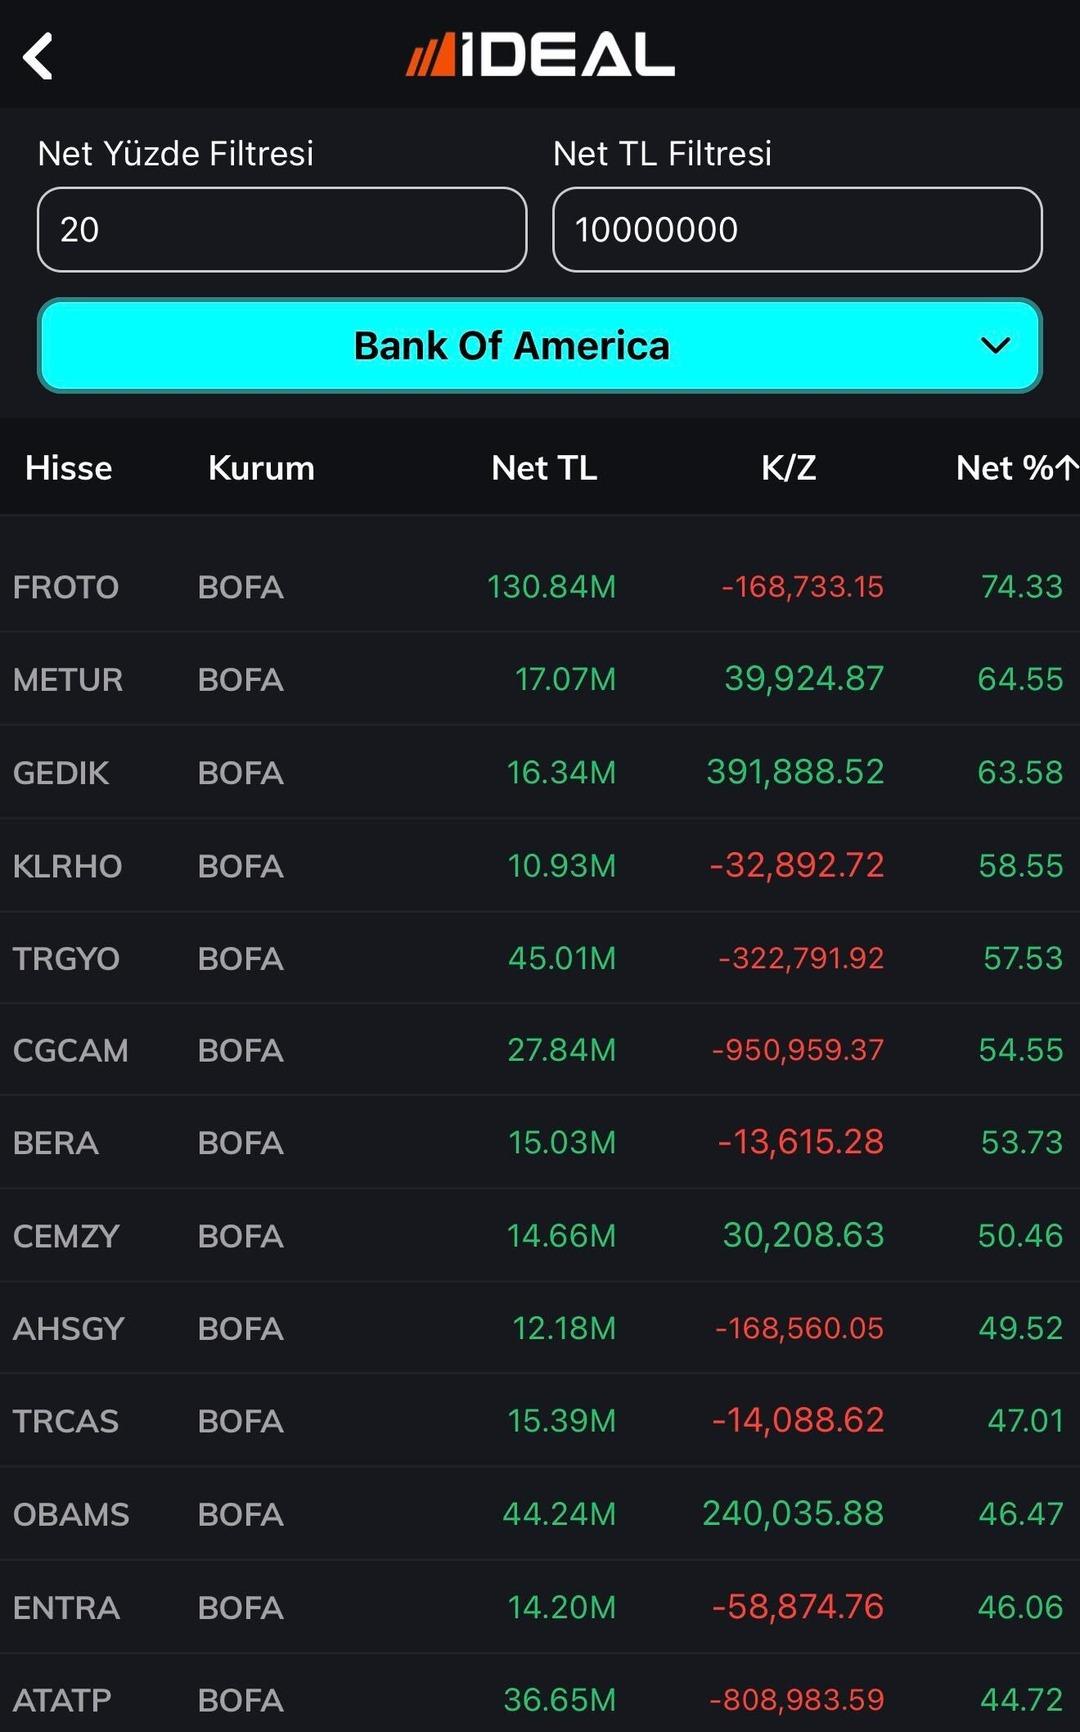Tap the back arrow icon

(38, 56)
